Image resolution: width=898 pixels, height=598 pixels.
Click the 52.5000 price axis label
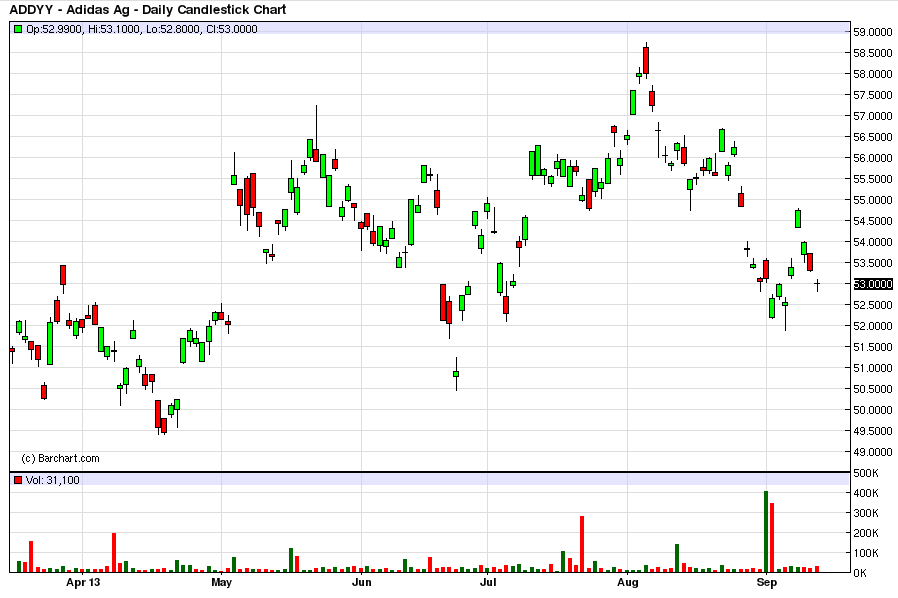[x=873, y=305]
